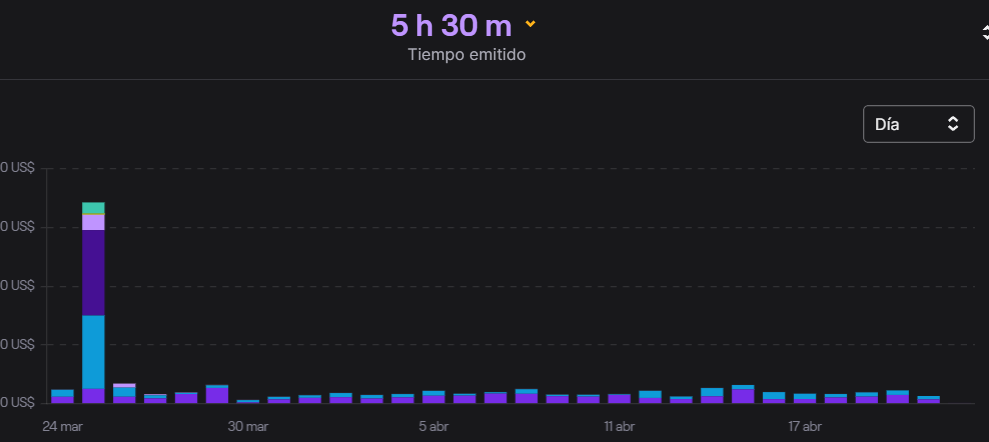Click the 5 abr axis label
The image size is (989, 442).
(x=433, y=427)
